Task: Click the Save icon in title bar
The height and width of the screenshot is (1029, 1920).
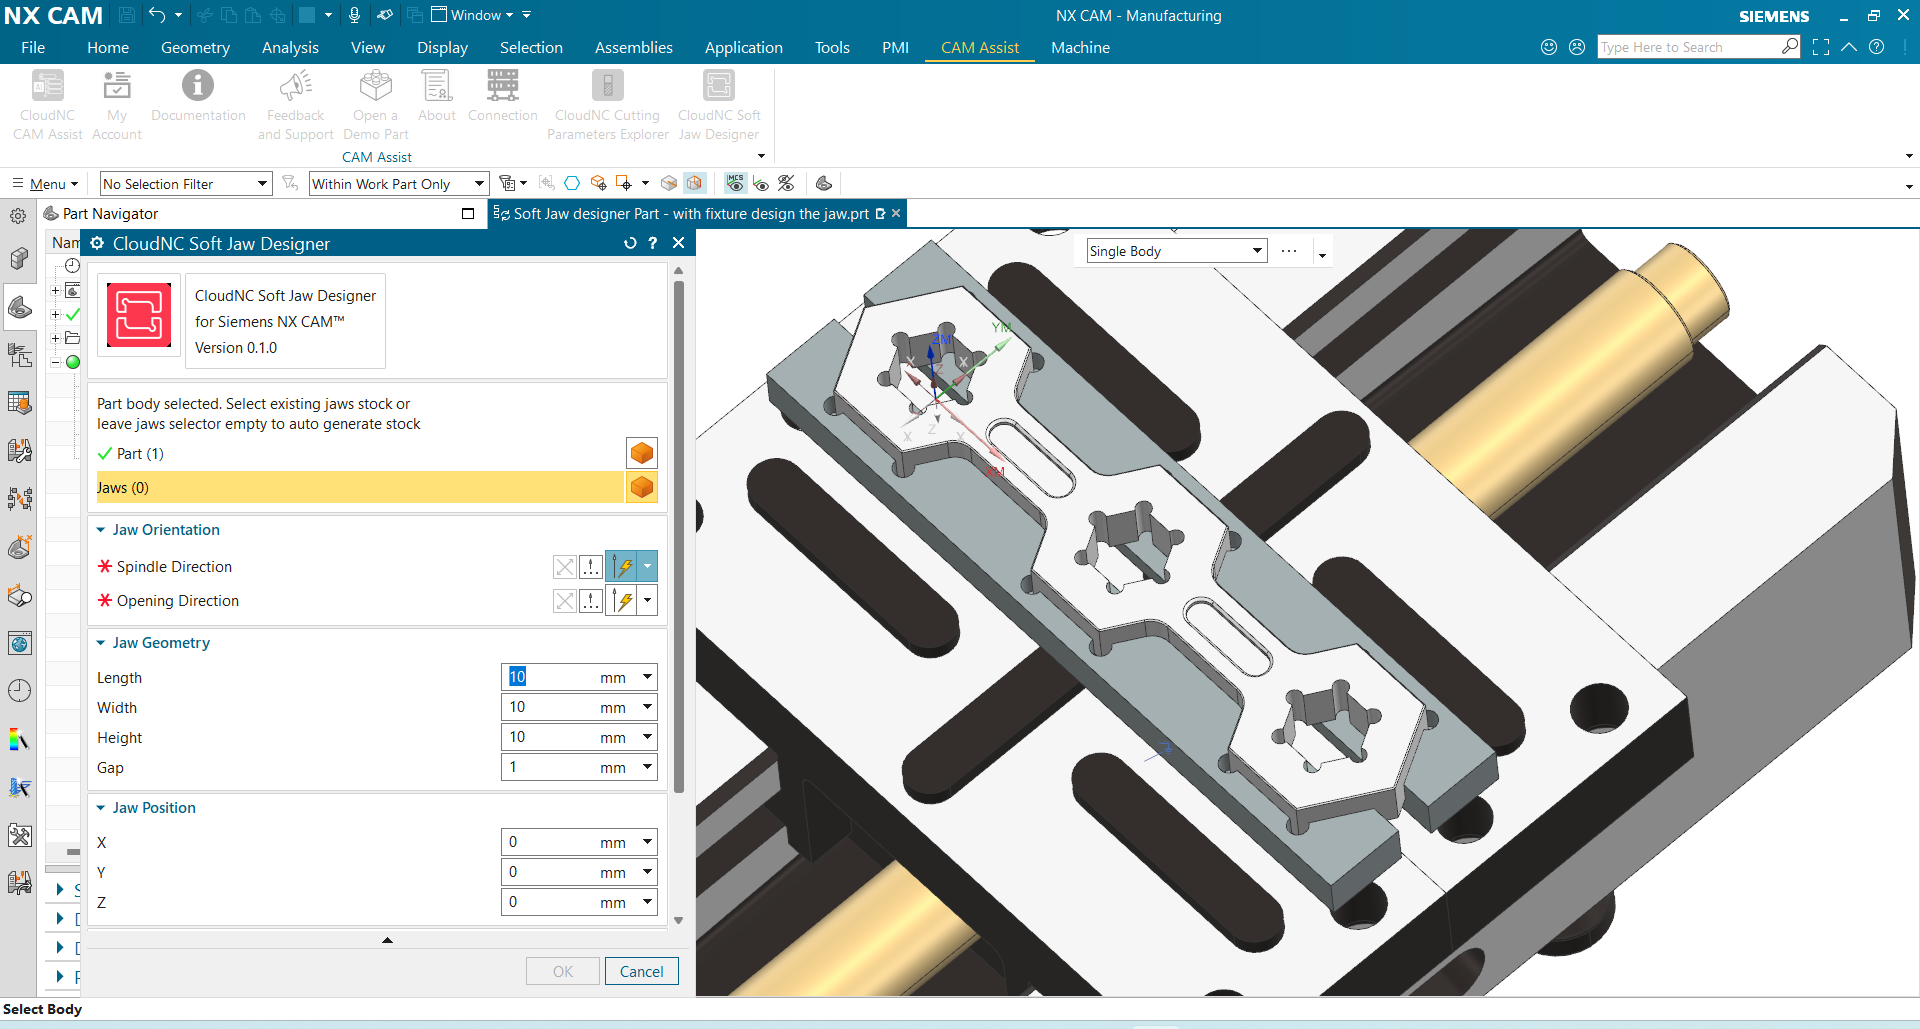Action: pos(127,15)
